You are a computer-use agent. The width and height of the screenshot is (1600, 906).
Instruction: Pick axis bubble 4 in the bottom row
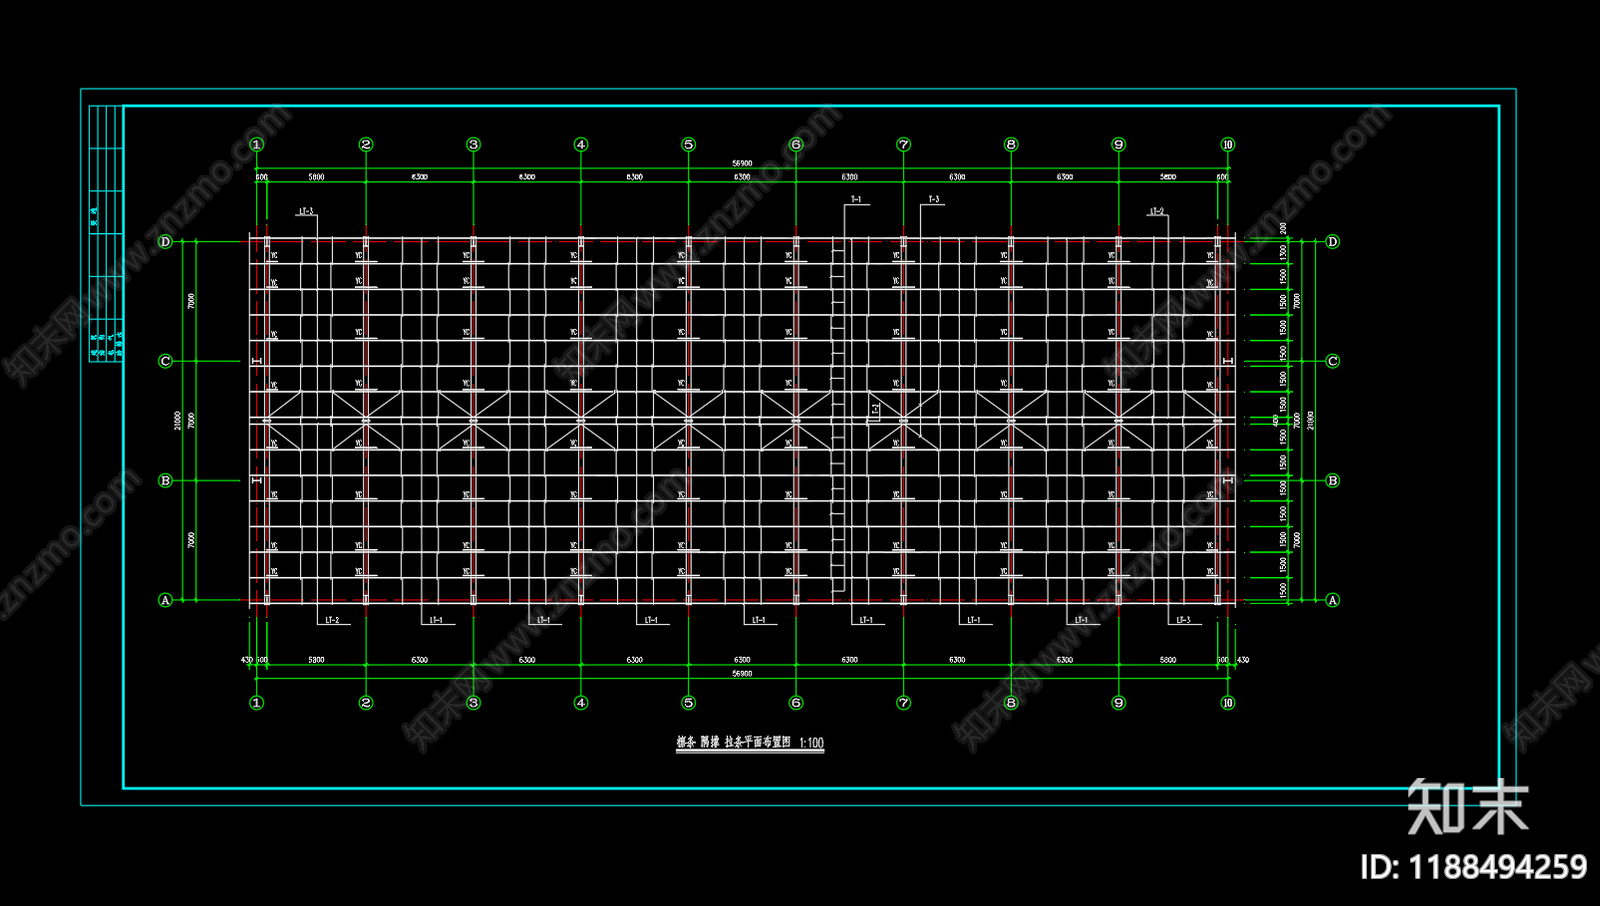click(x=581, y=703)
